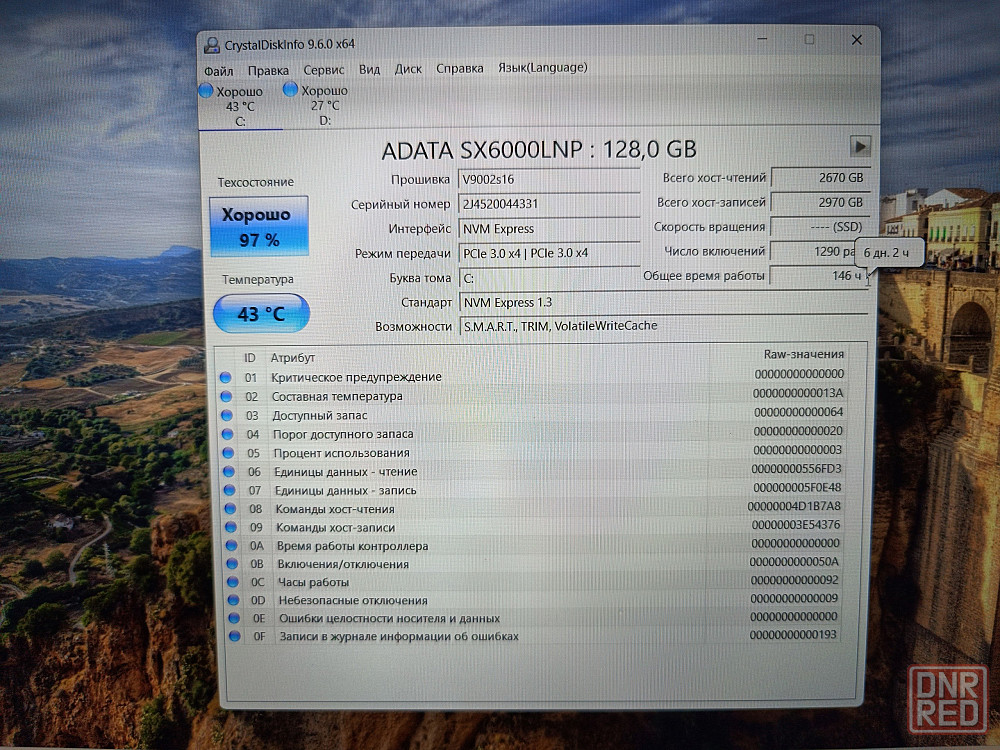Click status dot of row 0C Часы работы
1000x750 pixels.
click(232, 582)
